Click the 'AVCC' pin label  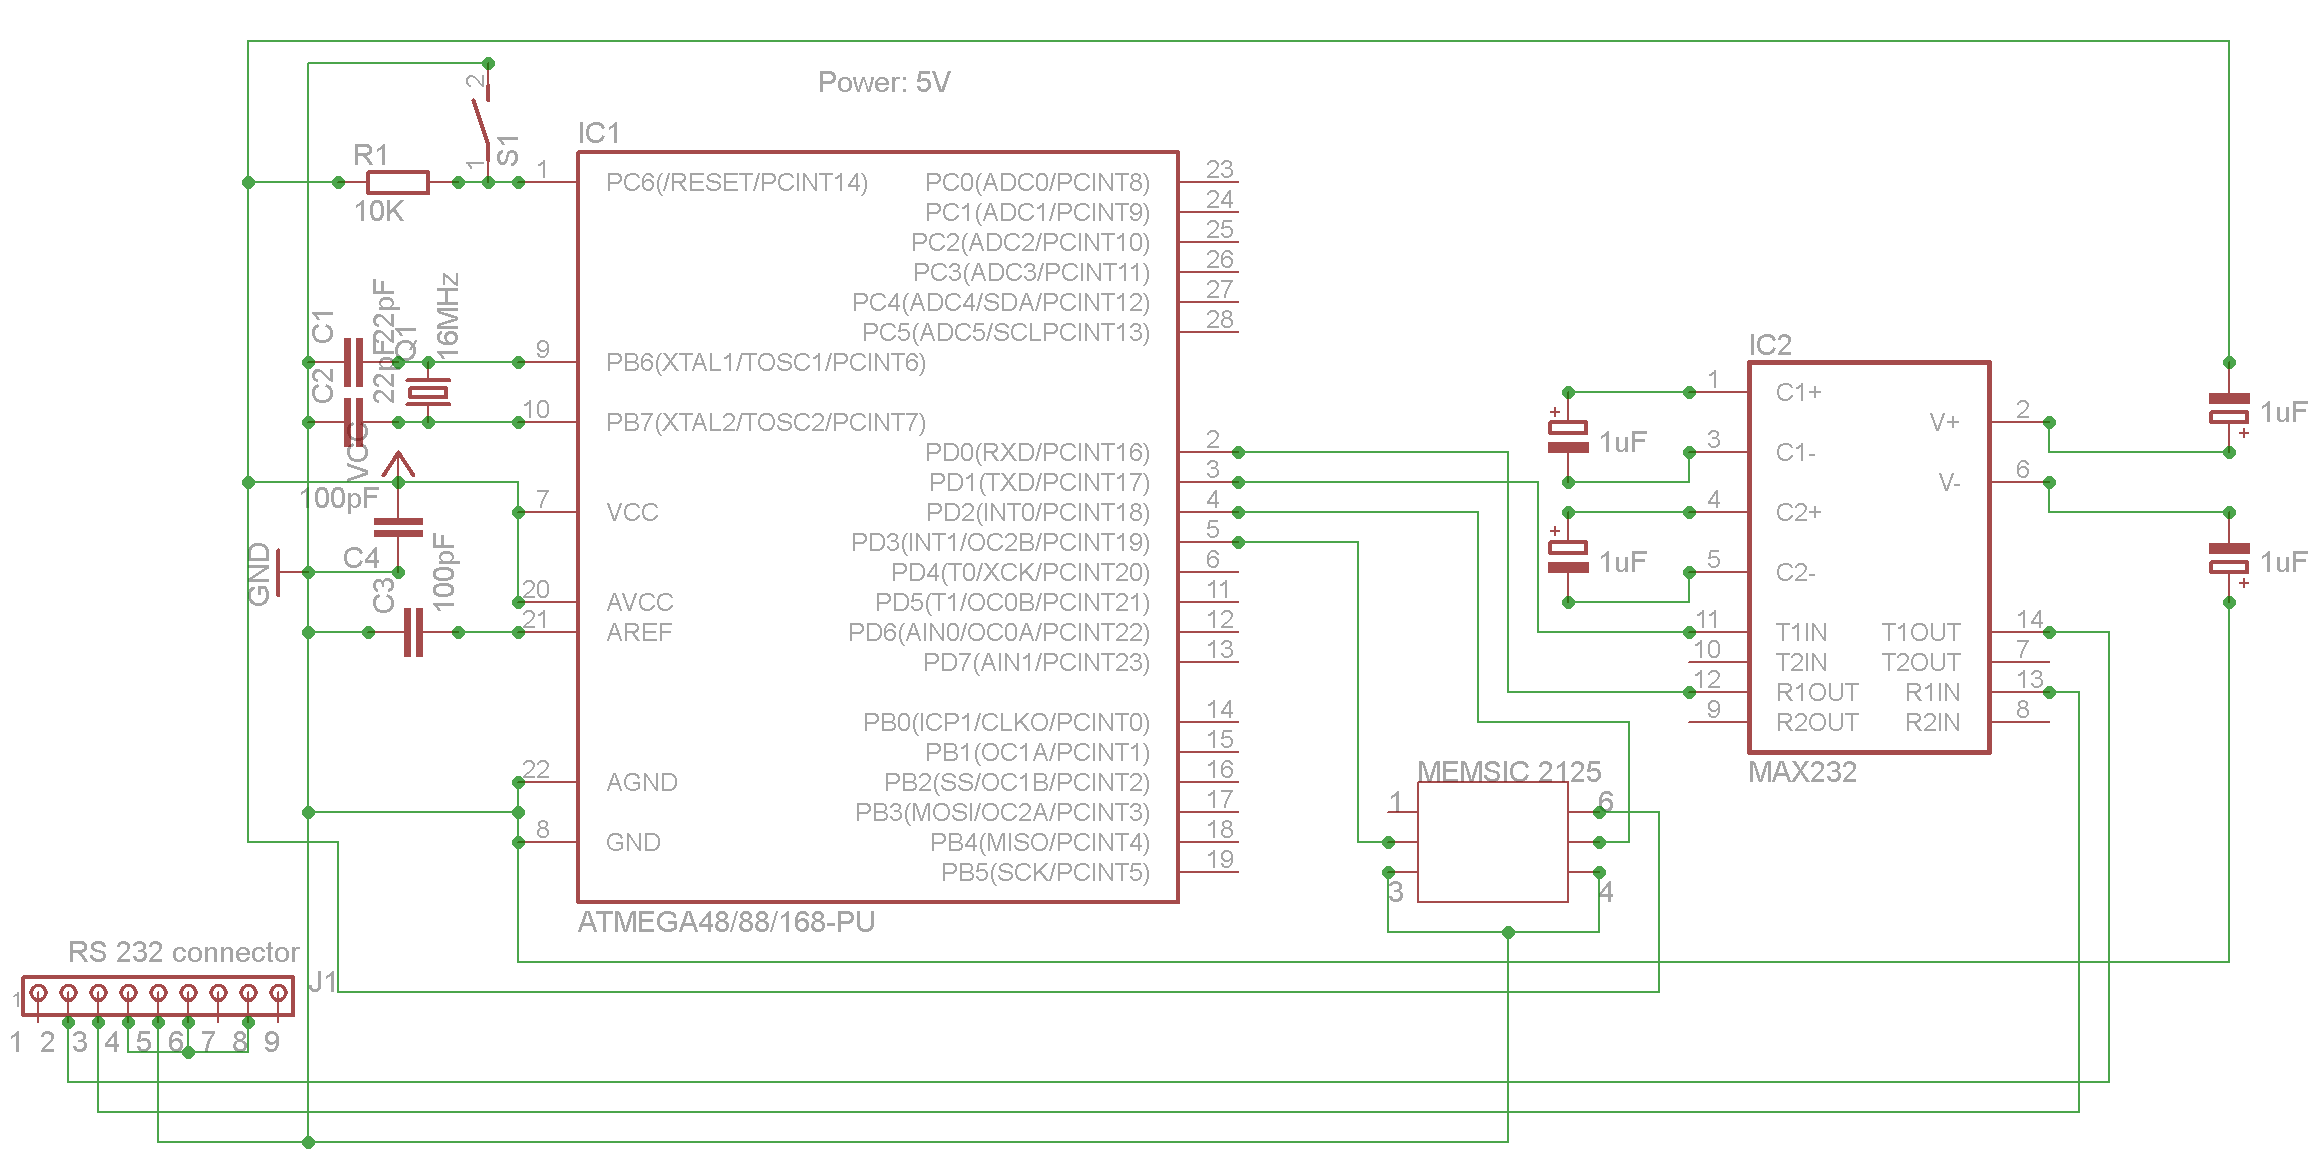[x=640, y=602]
